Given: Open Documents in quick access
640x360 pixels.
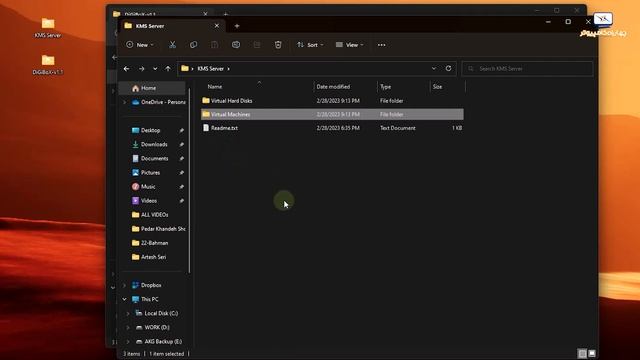Looking at the screenshot, I should 150,158.
